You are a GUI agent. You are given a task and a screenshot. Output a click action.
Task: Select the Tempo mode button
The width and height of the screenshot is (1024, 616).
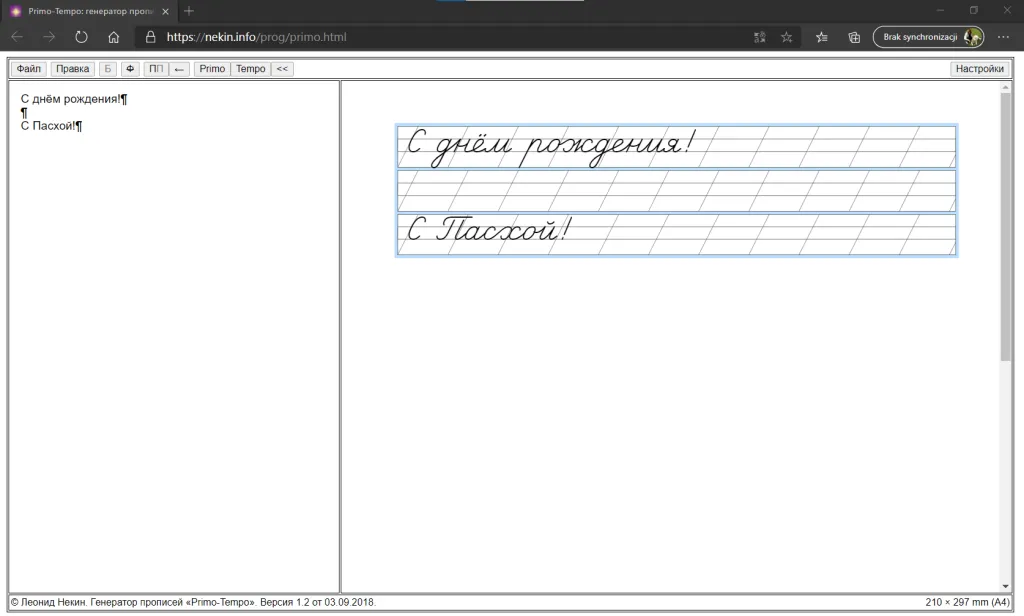251,69
